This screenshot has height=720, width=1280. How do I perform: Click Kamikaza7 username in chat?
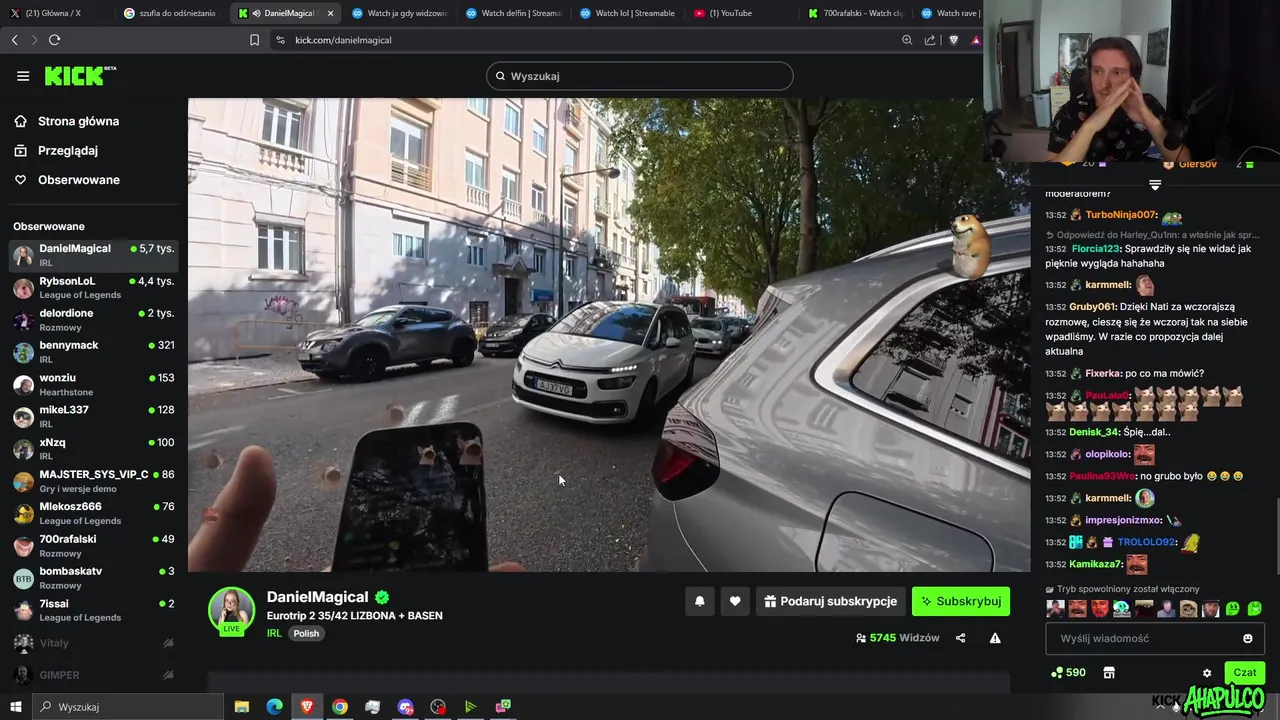[1096, 564]
